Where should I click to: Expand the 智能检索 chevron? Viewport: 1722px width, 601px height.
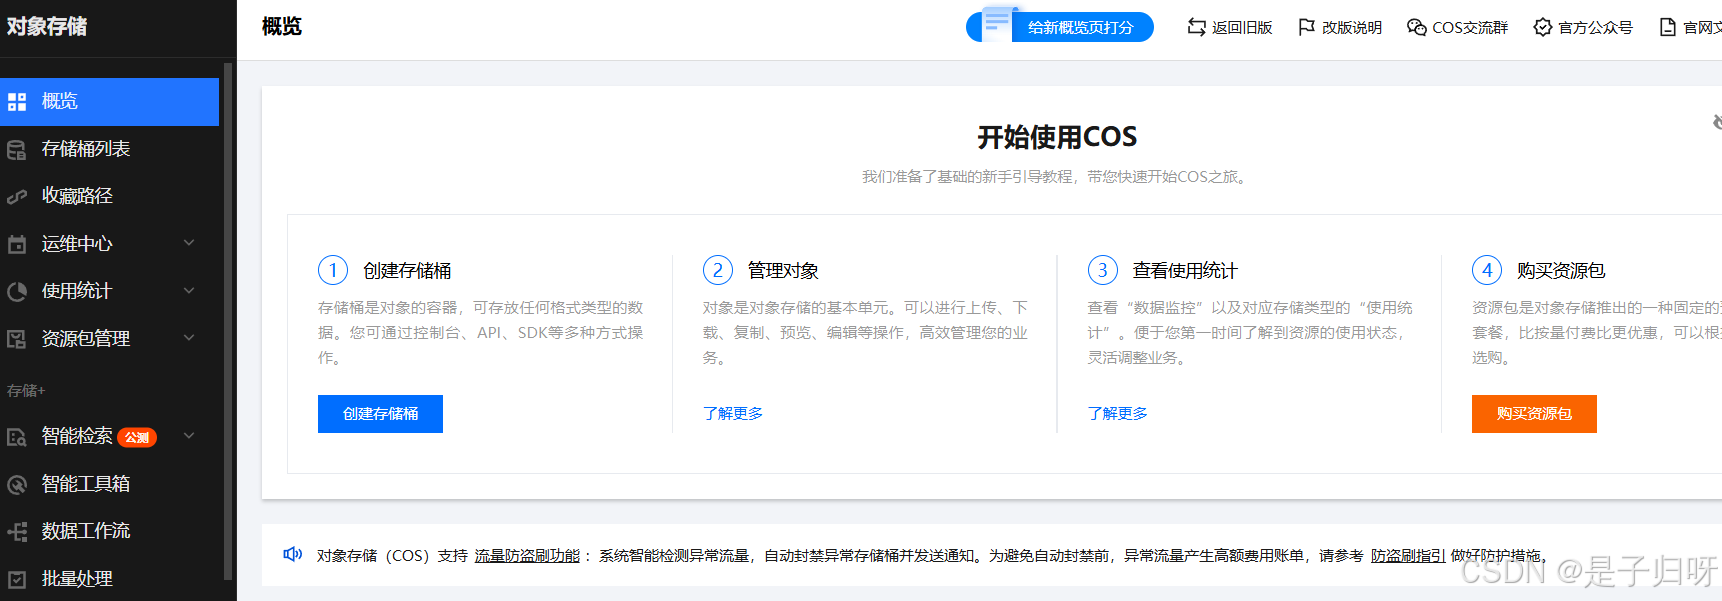(189, 436)
